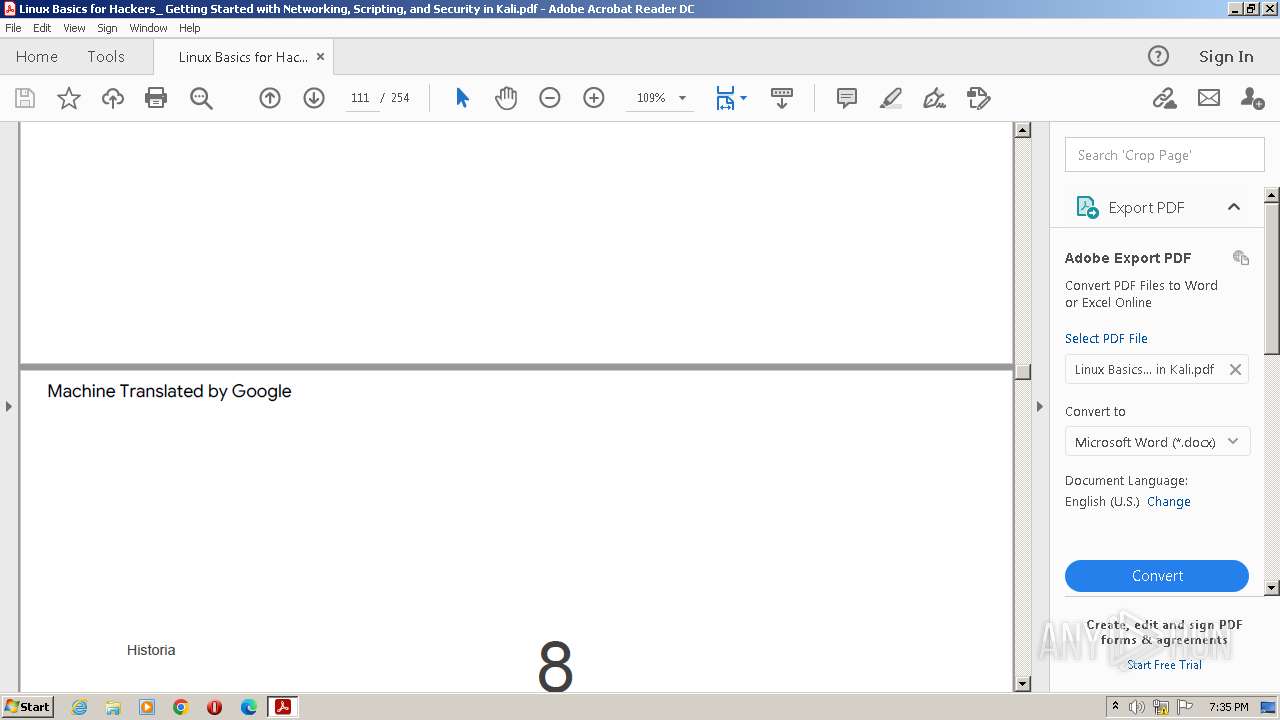Screen dimensions: 1280x720
Task: Click the right panel scrollbar down arrow
Action: coord(1272,588)
